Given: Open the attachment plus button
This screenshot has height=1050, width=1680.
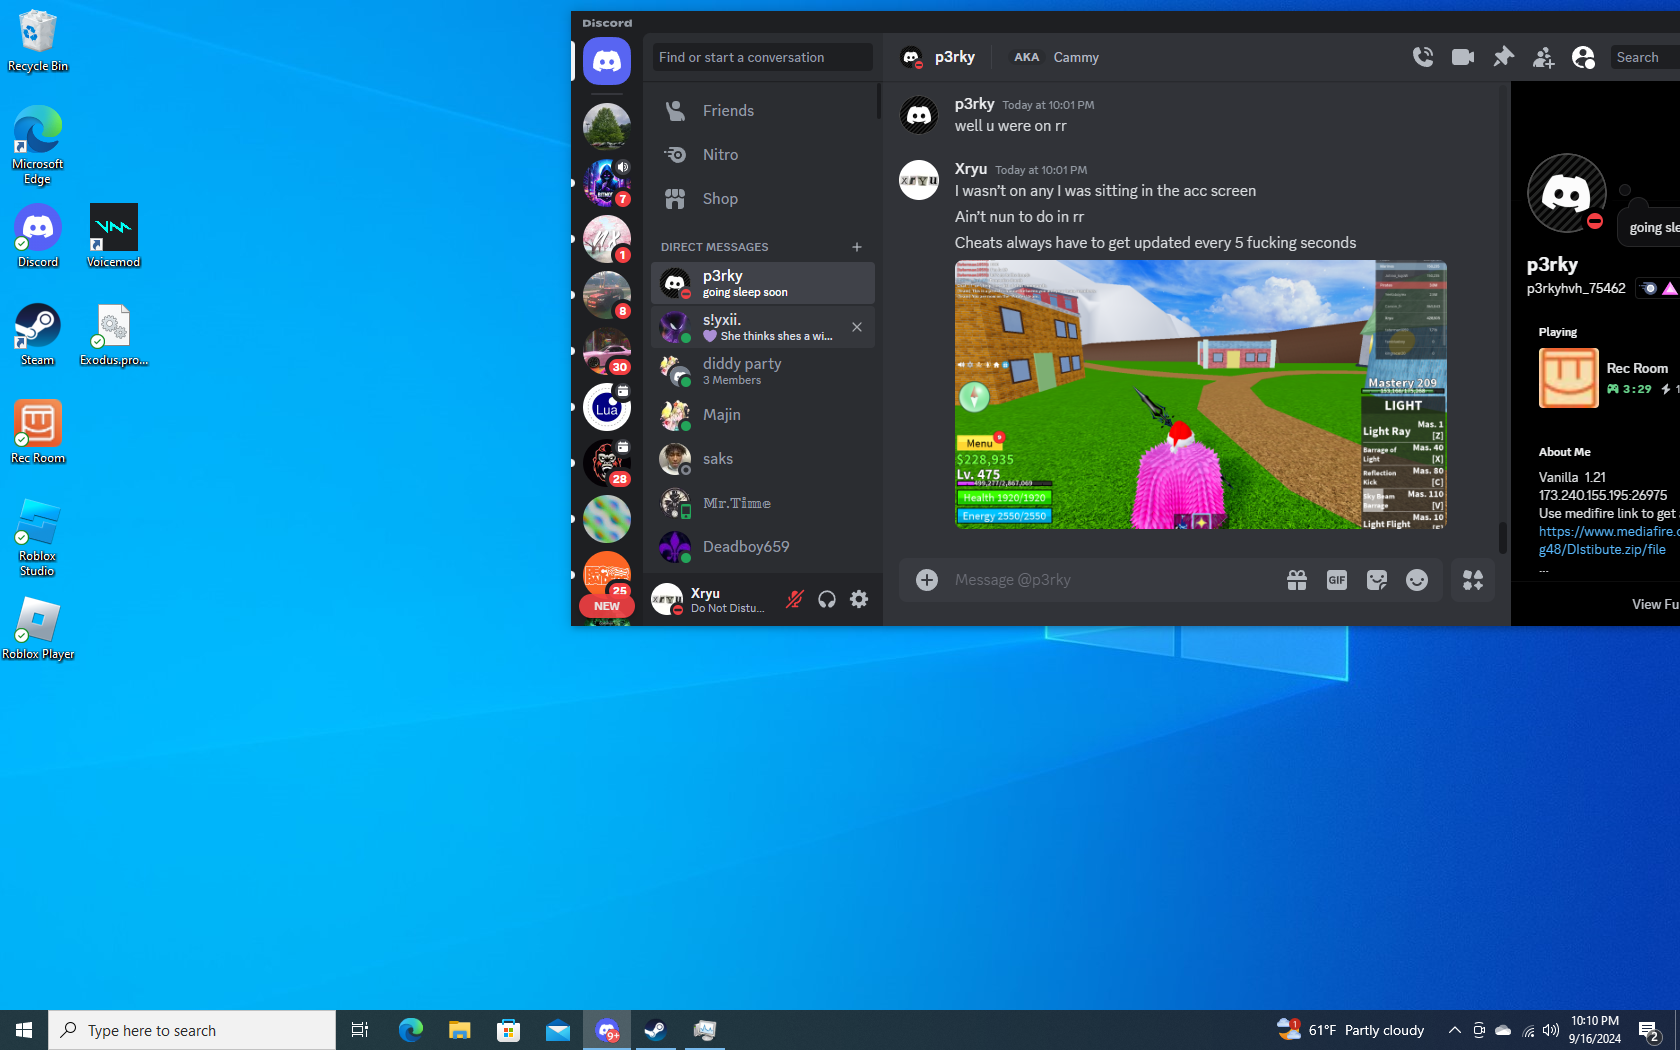Looking at the screenshot, I should 927,580.
